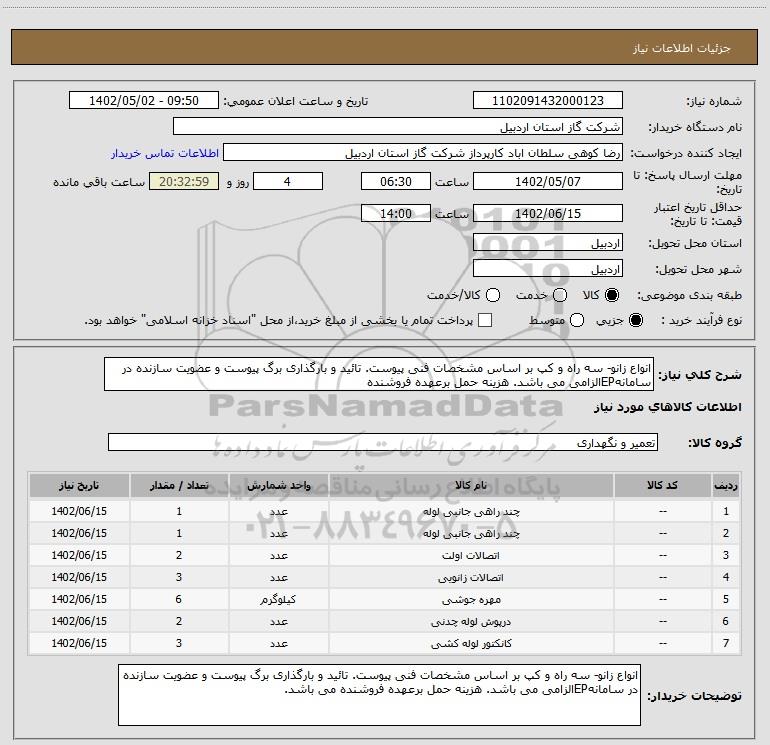Click the delivery city field اردبیل
This screenshot has height=745, width=770.
tap(548, 268)
